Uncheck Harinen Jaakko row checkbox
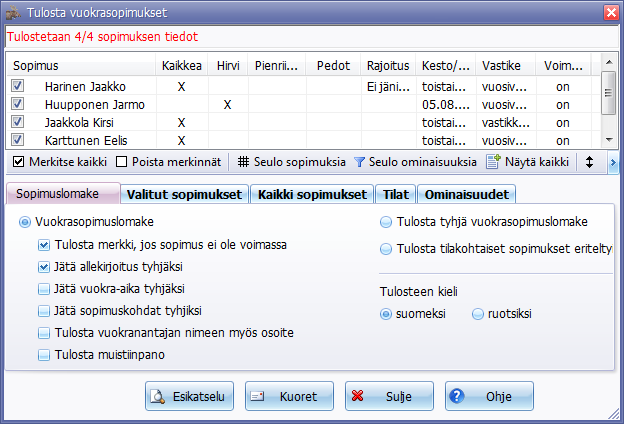The height and width of the screenshot is (424, 624). click(18, 86)
